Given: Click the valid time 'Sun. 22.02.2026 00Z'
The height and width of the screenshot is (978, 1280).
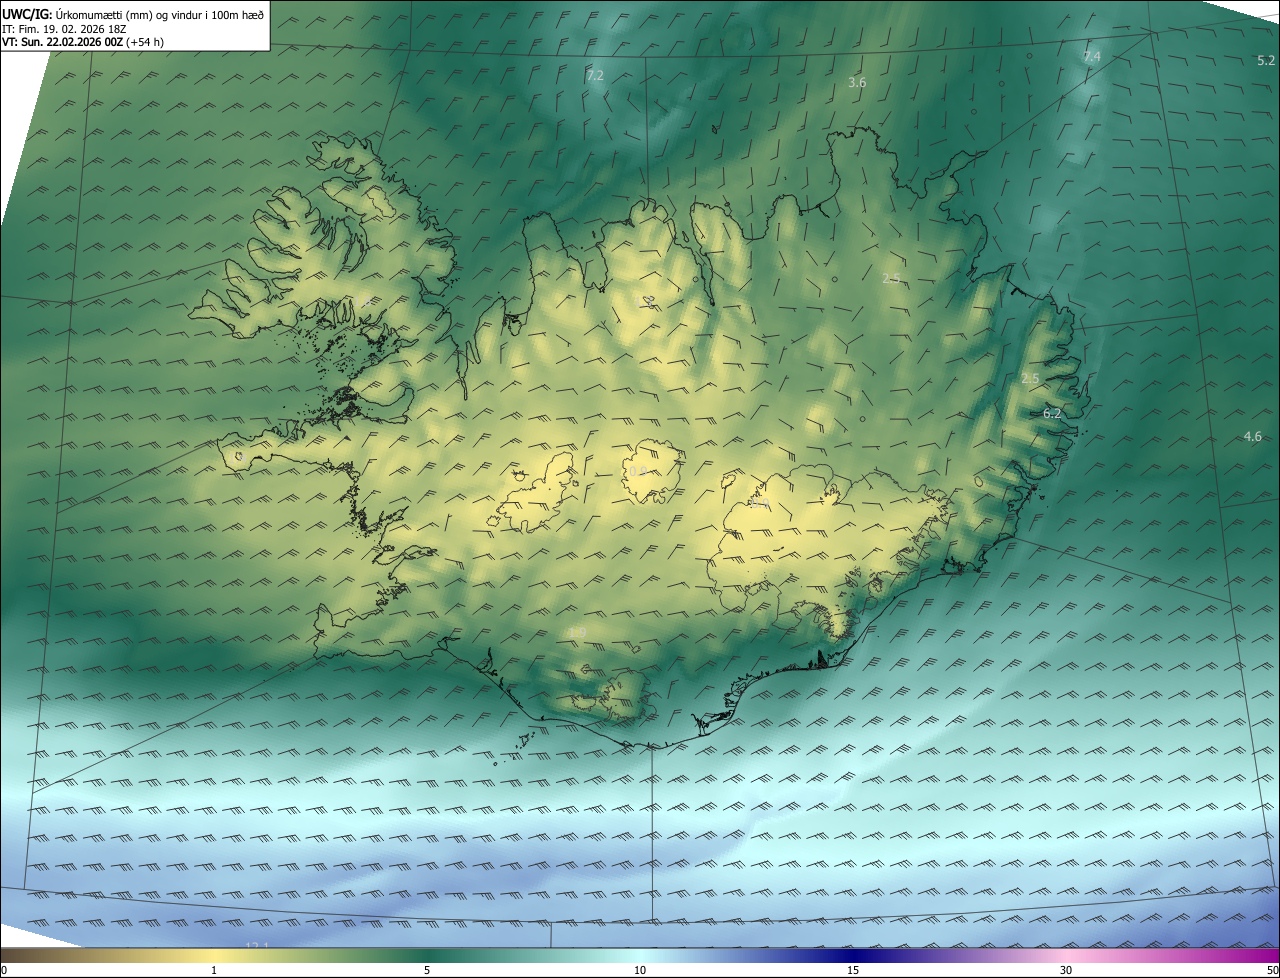Looking at the screenshot, I should coord(72,42).
